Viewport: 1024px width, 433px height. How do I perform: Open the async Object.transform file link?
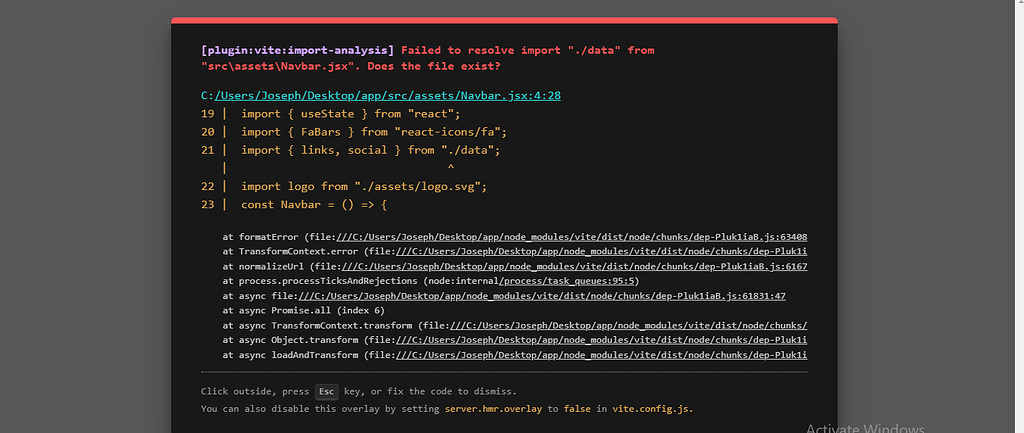point(600,340)
